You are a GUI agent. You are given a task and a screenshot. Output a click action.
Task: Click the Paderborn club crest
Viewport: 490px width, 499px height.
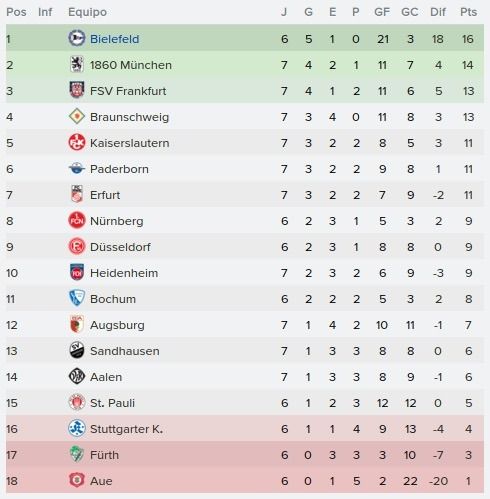(77, 168)
